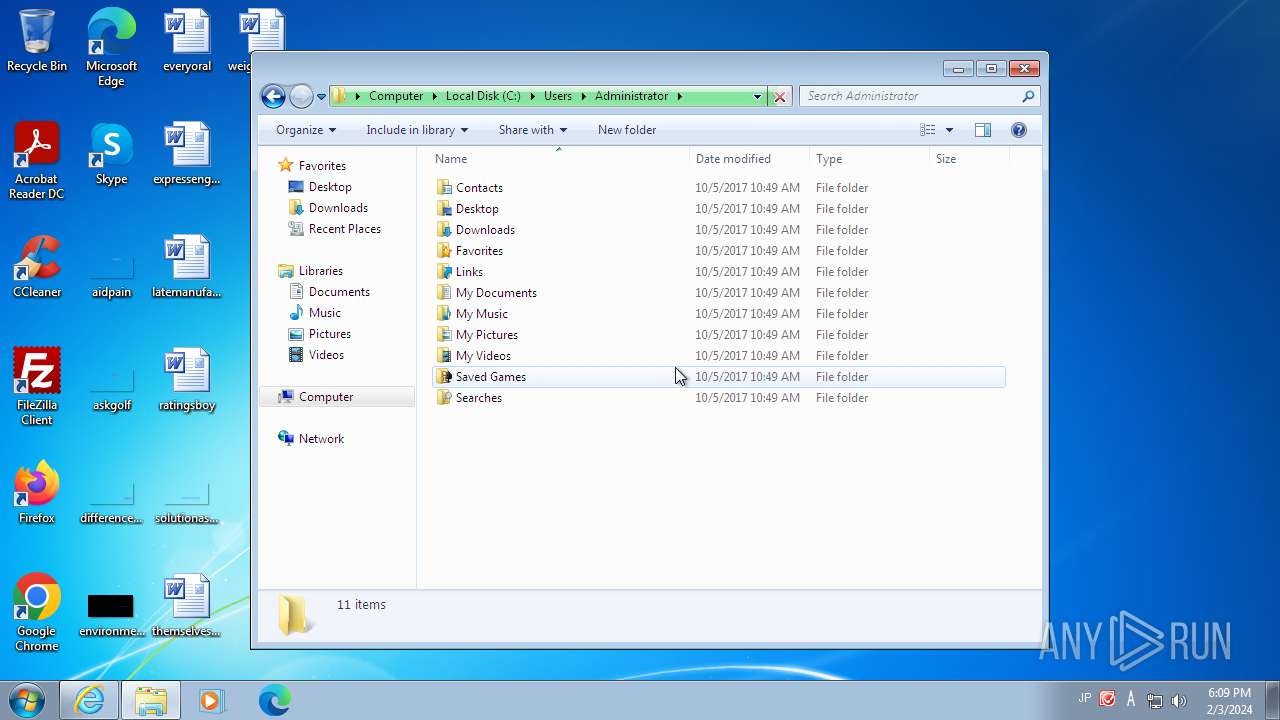The height and width of the screenshot is (720, 1280).
Task: Select the Contacts folder icon
Action: (x=445, y=188)
